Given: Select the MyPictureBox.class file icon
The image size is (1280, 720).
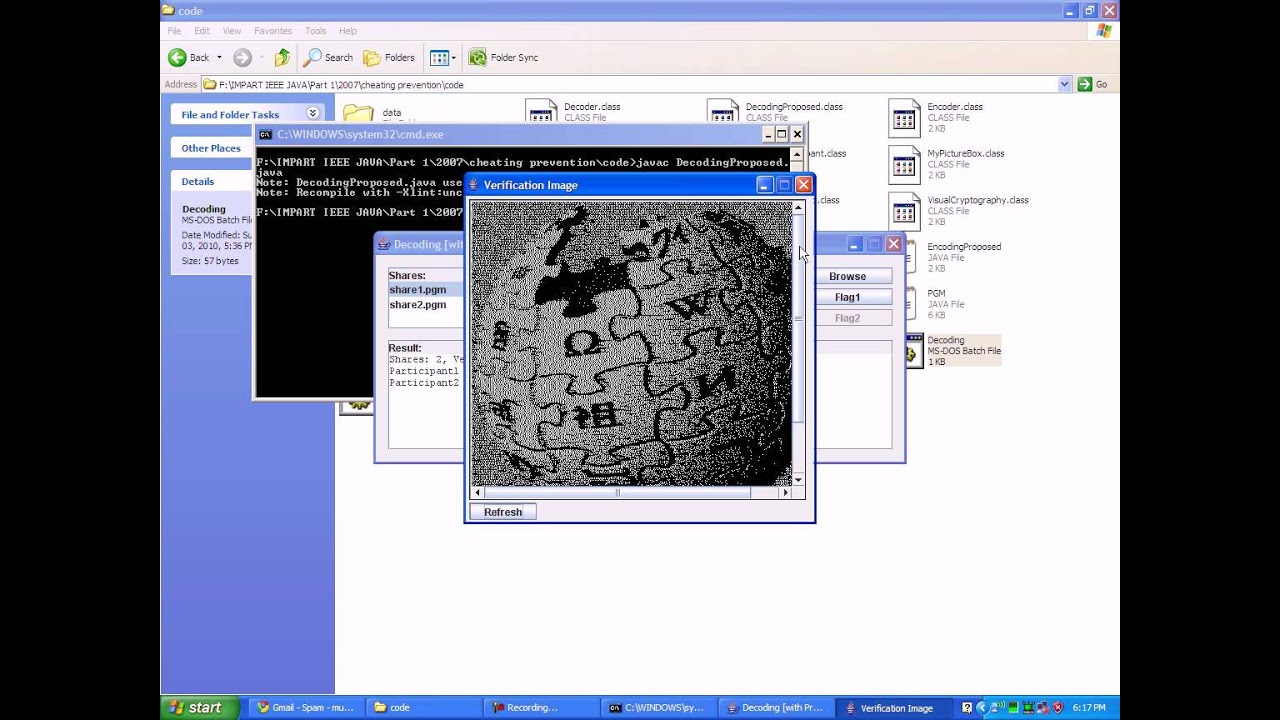Looking at the screenshot, I should click(x=904, y=165).
